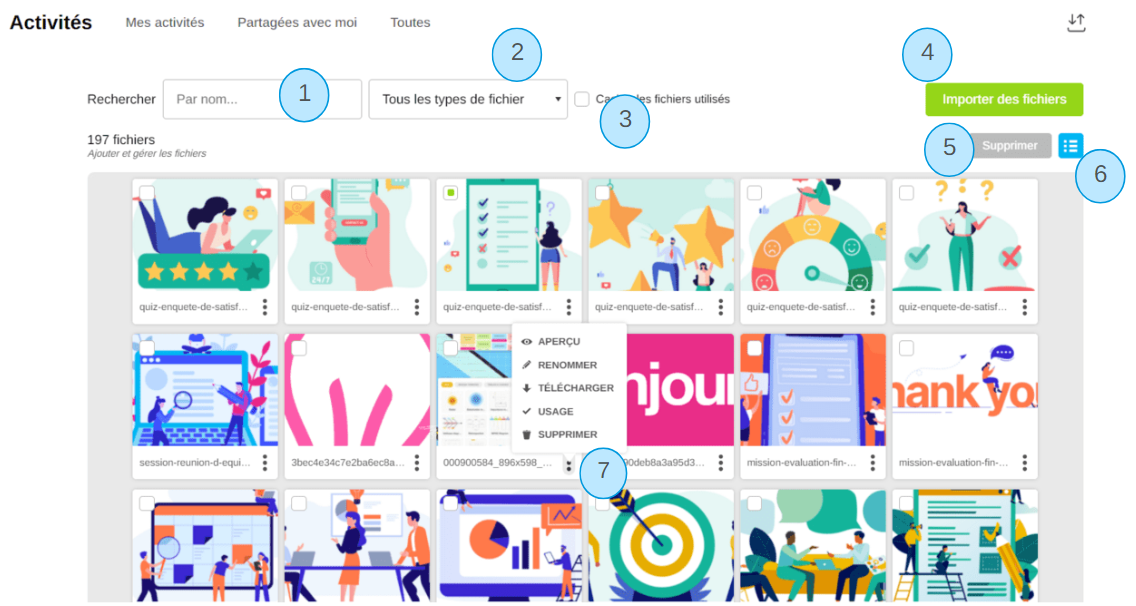The width and height of the screenshot is (1136, 606).
Task: Select the target bullseye image thumbnail
Action: click(x=661, y=545)
